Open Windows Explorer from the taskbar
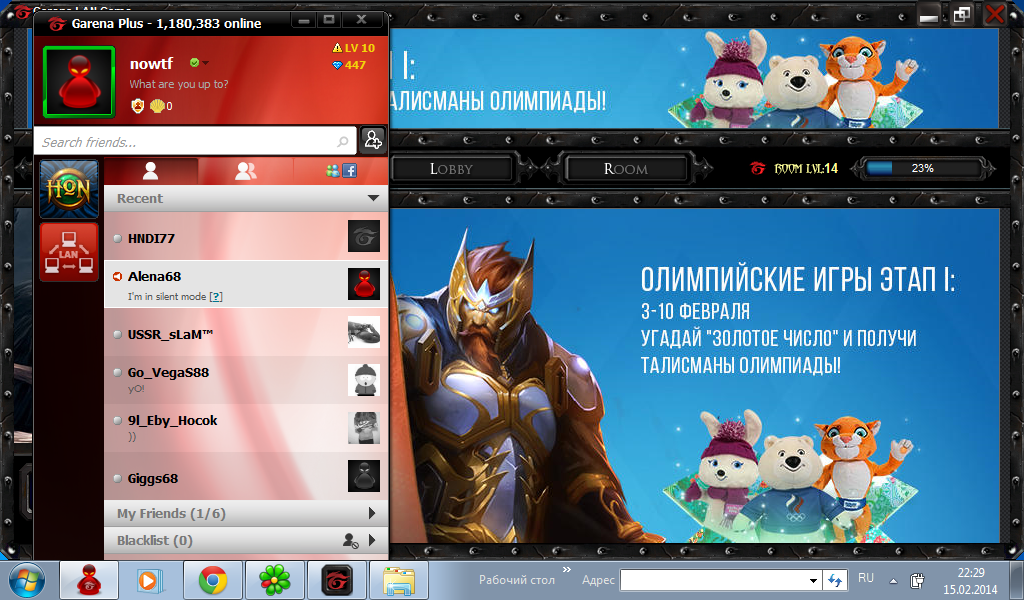Image resolution: width=1024 pixels, height=600 pixels. pos(399,580)
